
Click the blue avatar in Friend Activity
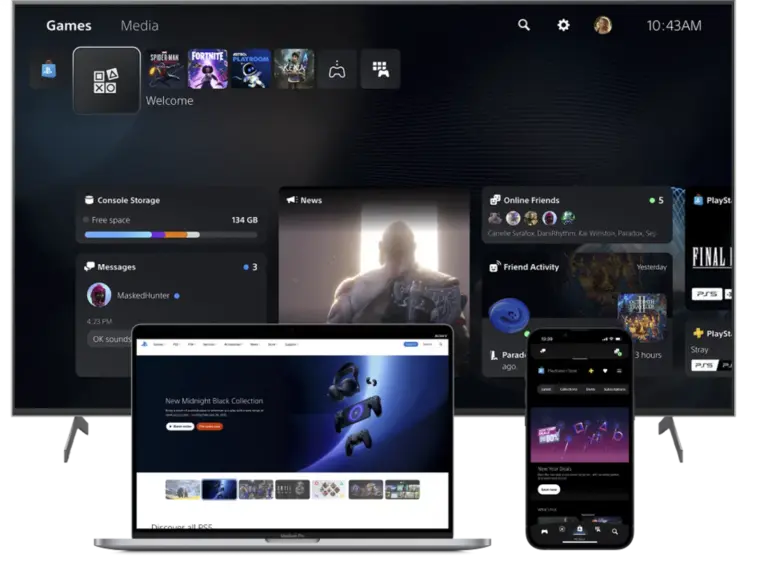point(509,315)
